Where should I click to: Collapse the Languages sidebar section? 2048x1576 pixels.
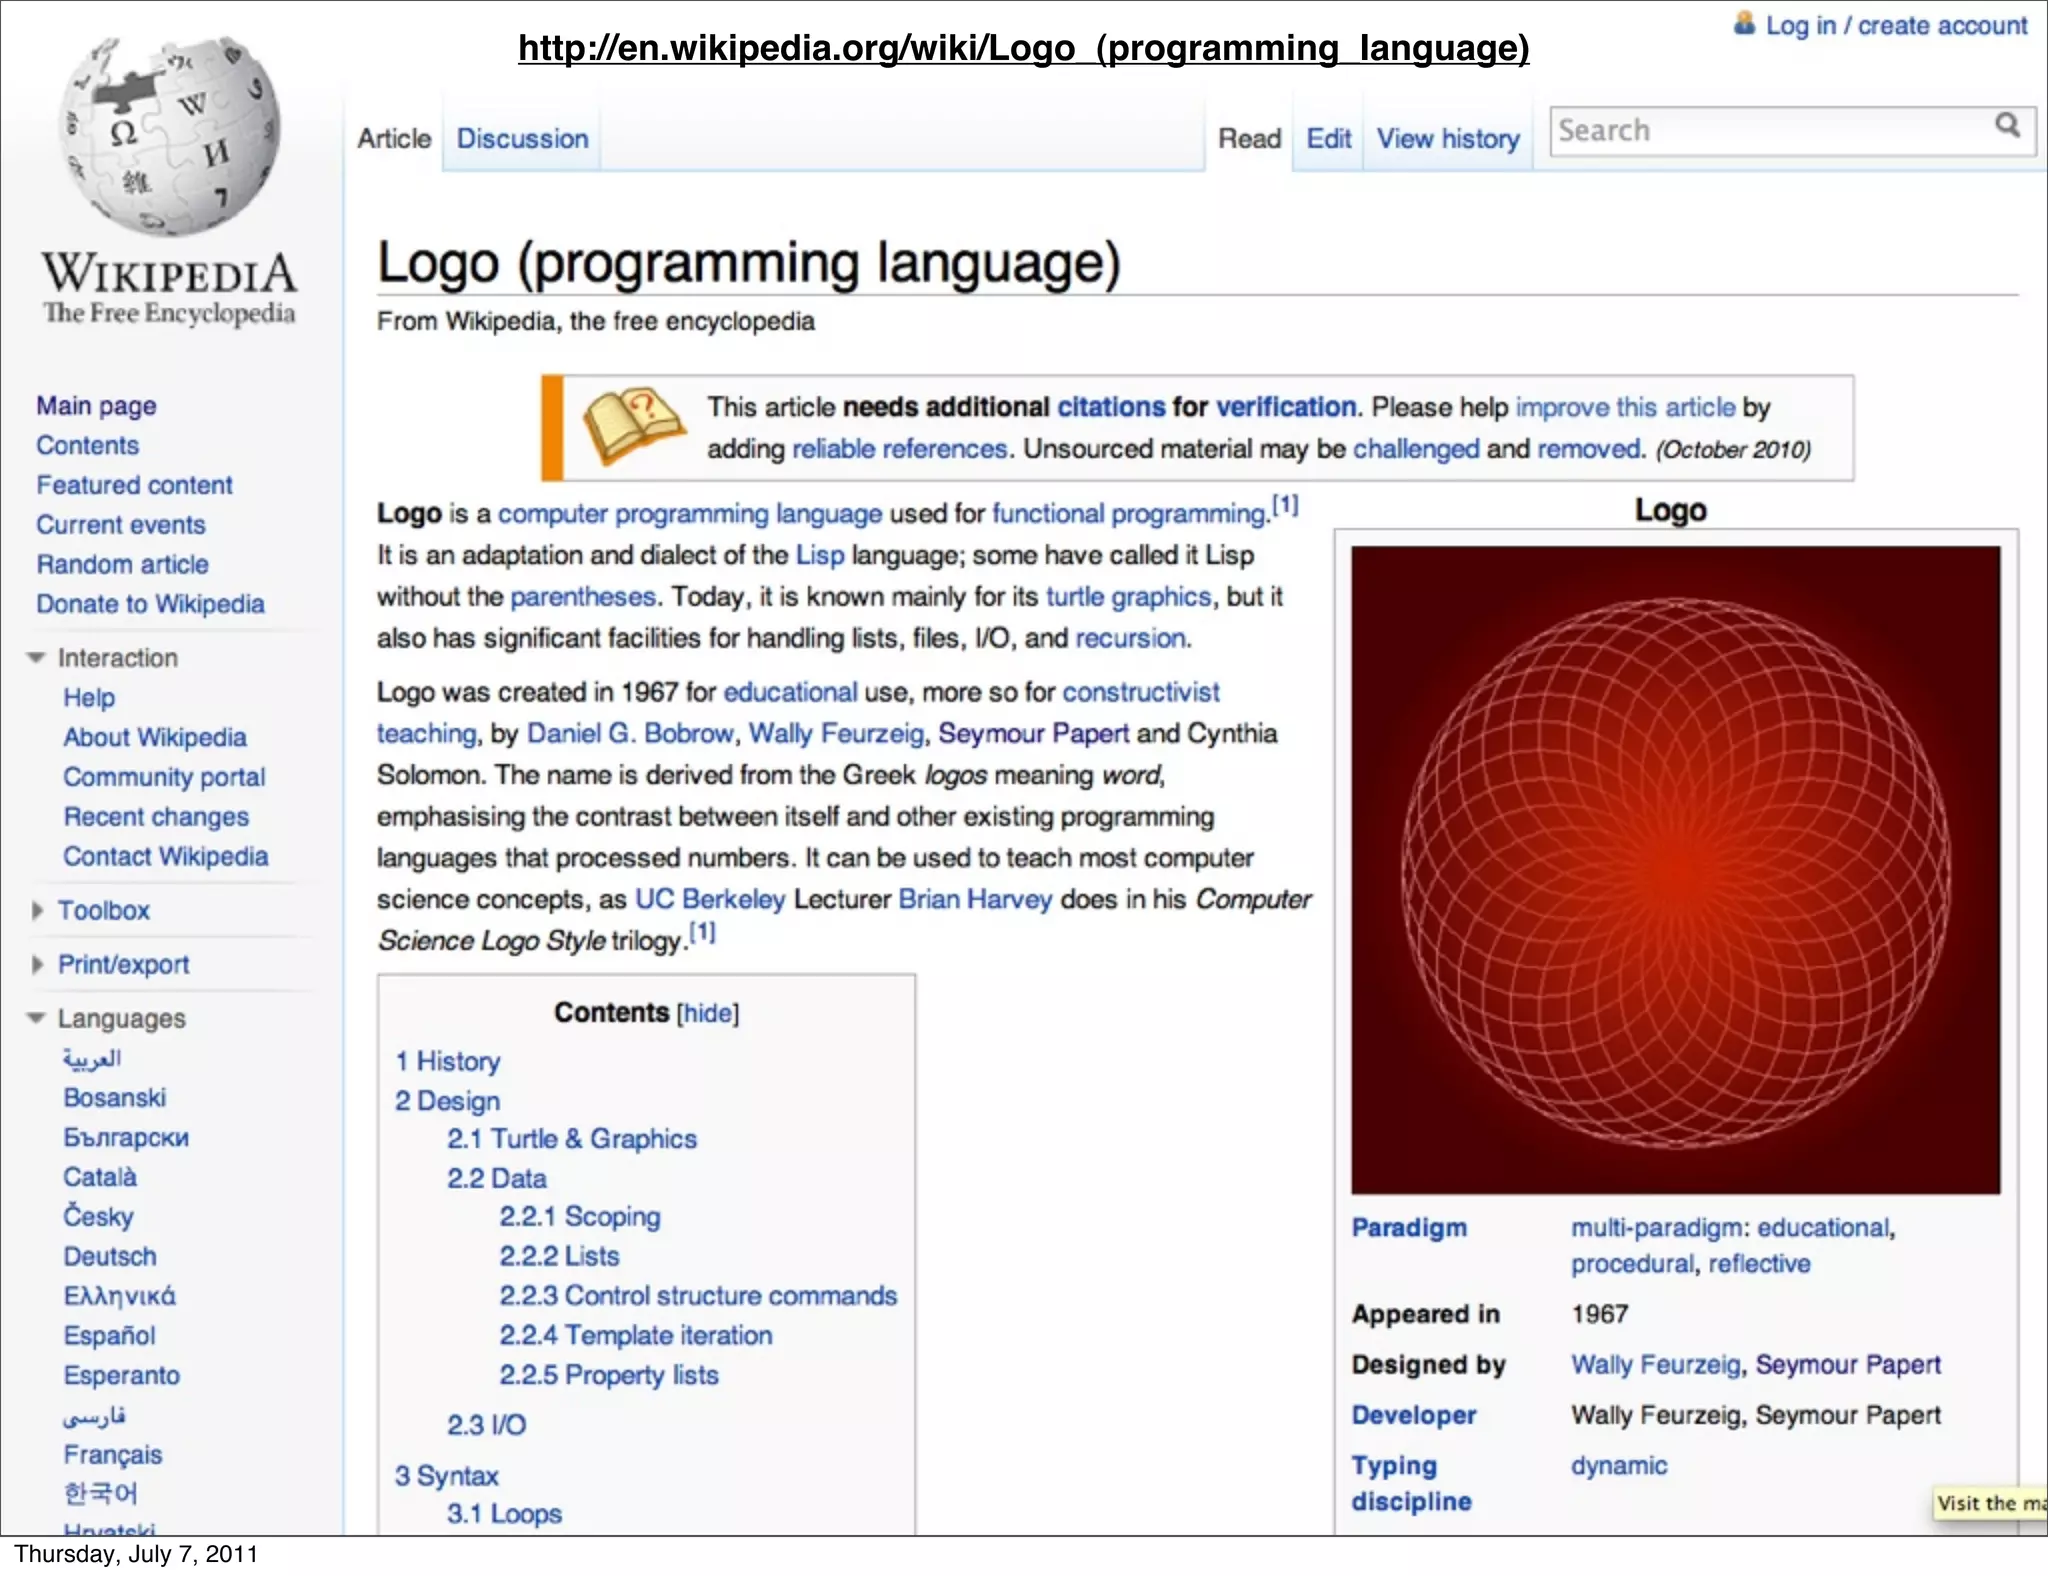point(36,1018)
